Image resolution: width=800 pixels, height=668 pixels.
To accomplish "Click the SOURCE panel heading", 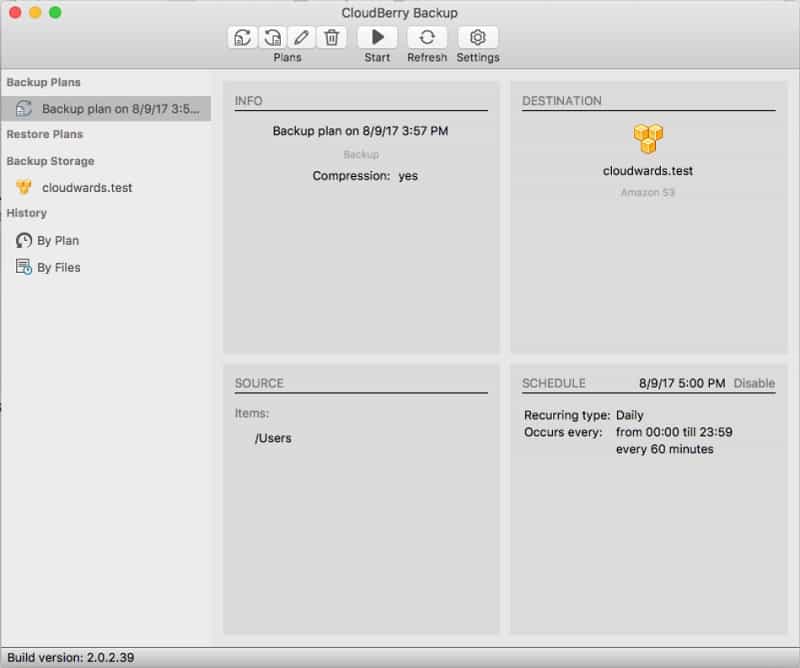I will point(259,383).
